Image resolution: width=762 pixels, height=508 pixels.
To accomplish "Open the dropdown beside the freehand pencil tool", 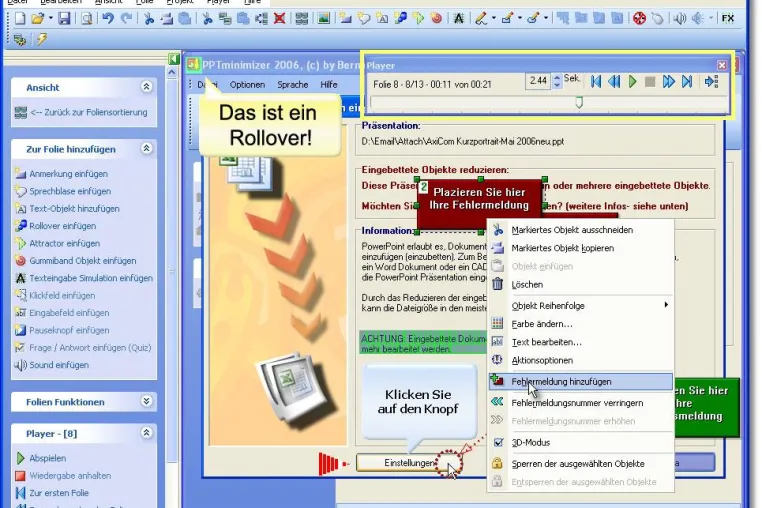I will click(494, 18).
